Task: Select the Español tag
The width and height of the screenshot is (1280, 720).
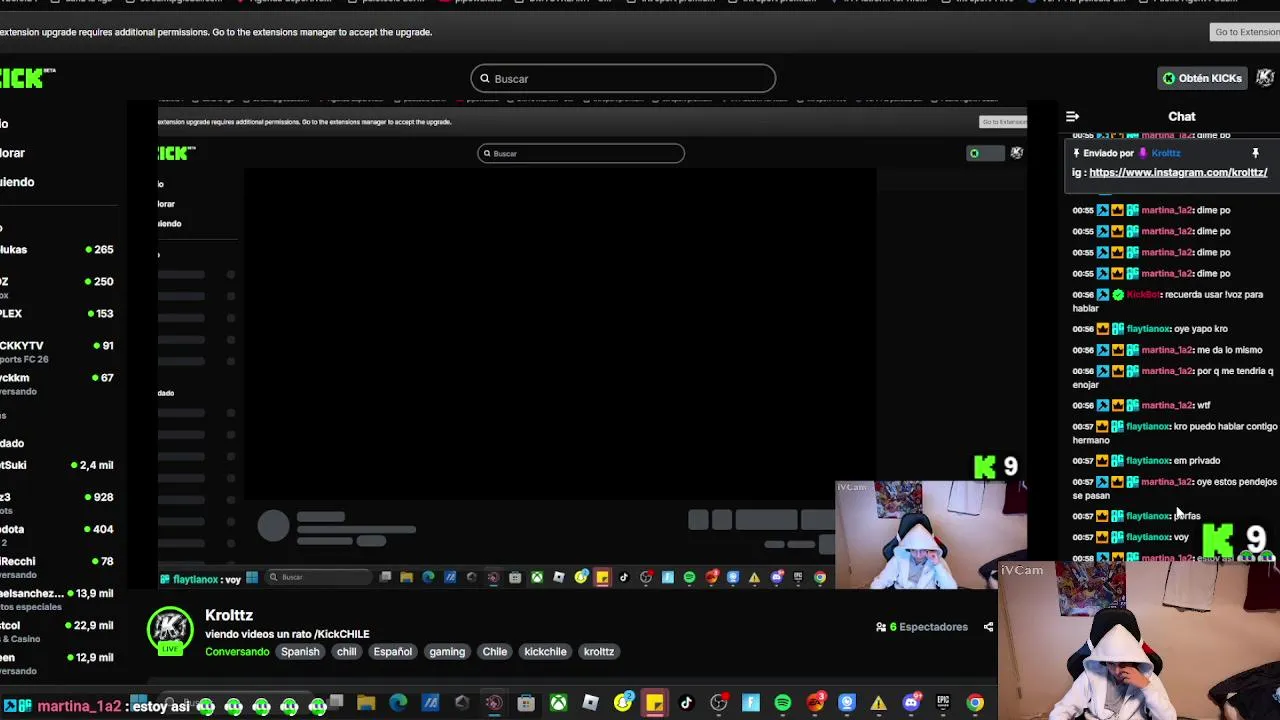Action: [392, 652]
